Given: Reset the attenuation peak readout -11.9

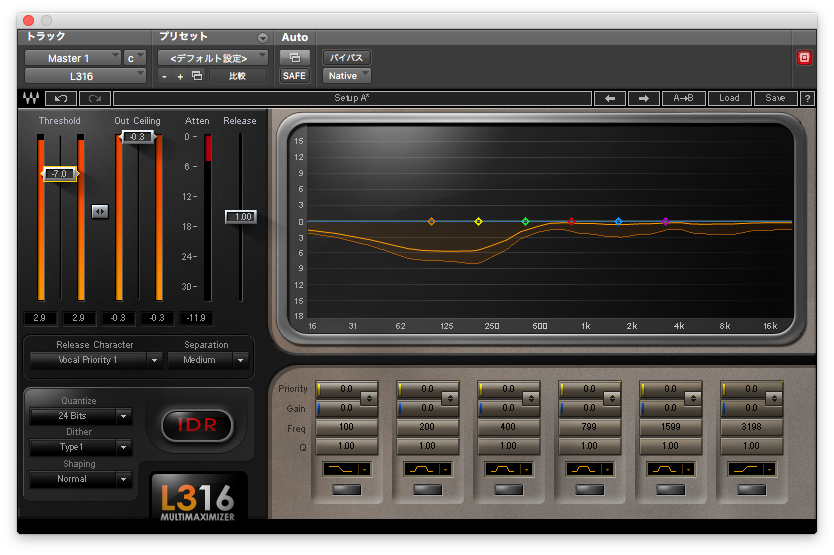Looking at the screenshot, I should (196, 318).
